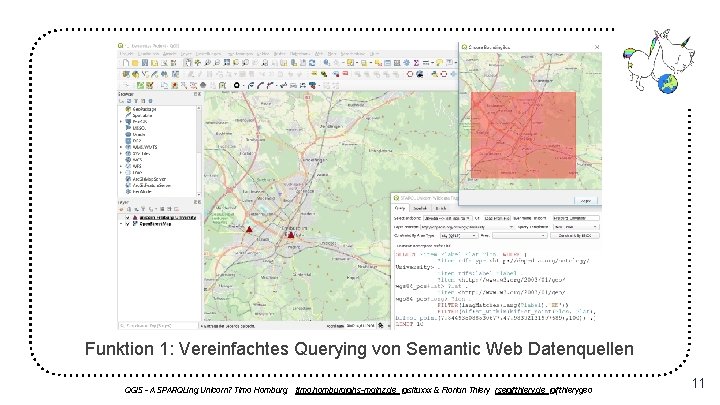The image size is (720, 405).
Task: Open the attribute table icon
Action: point(387,62)
